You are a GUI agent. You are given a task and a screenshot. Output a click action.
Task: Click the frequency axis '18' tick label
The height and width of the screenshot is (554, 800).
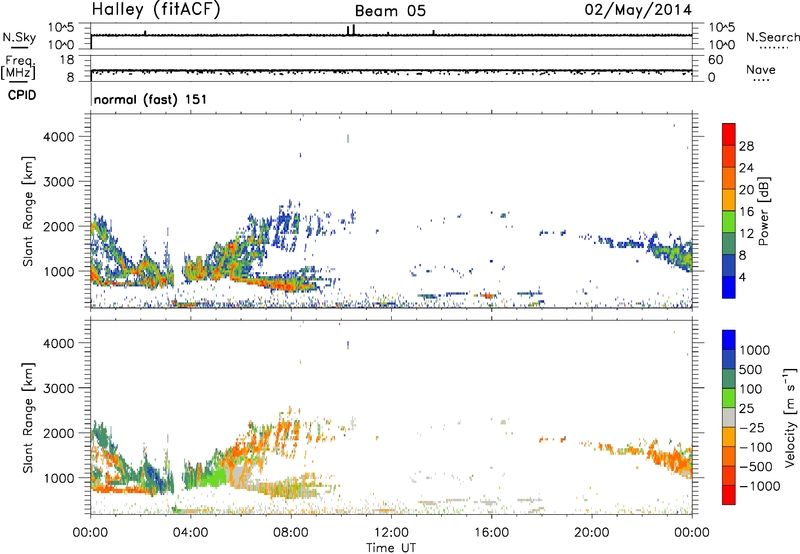tap(66, 60)
